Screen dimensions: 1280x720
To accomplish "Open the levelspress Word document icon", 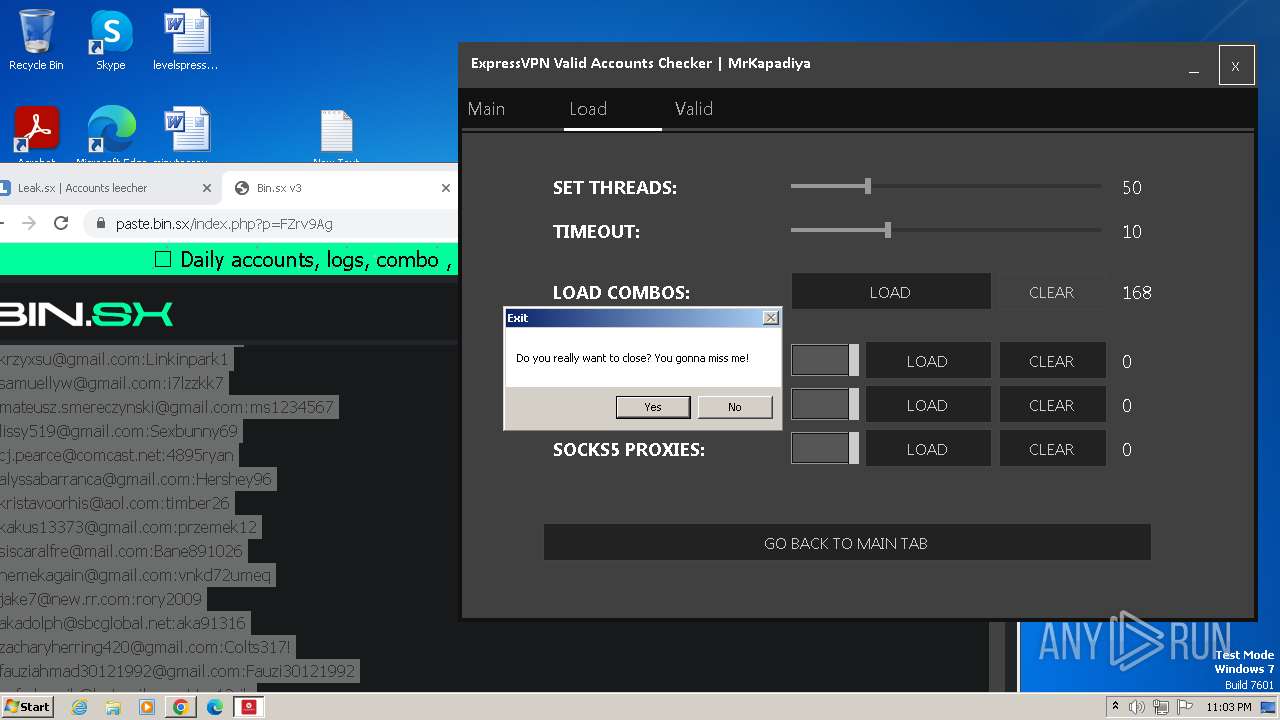I will (x=185, y=41).
